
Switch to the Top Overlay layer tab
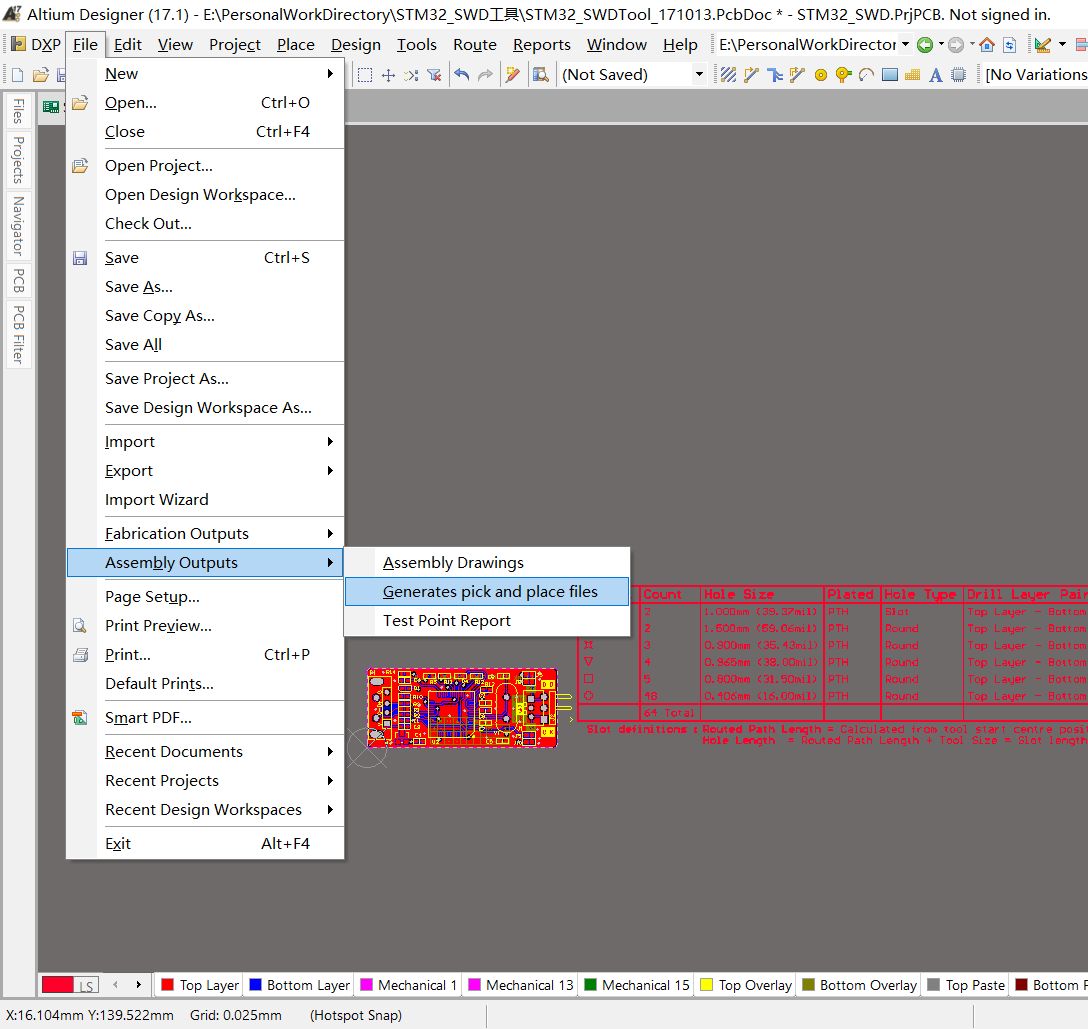click(746, 985)
